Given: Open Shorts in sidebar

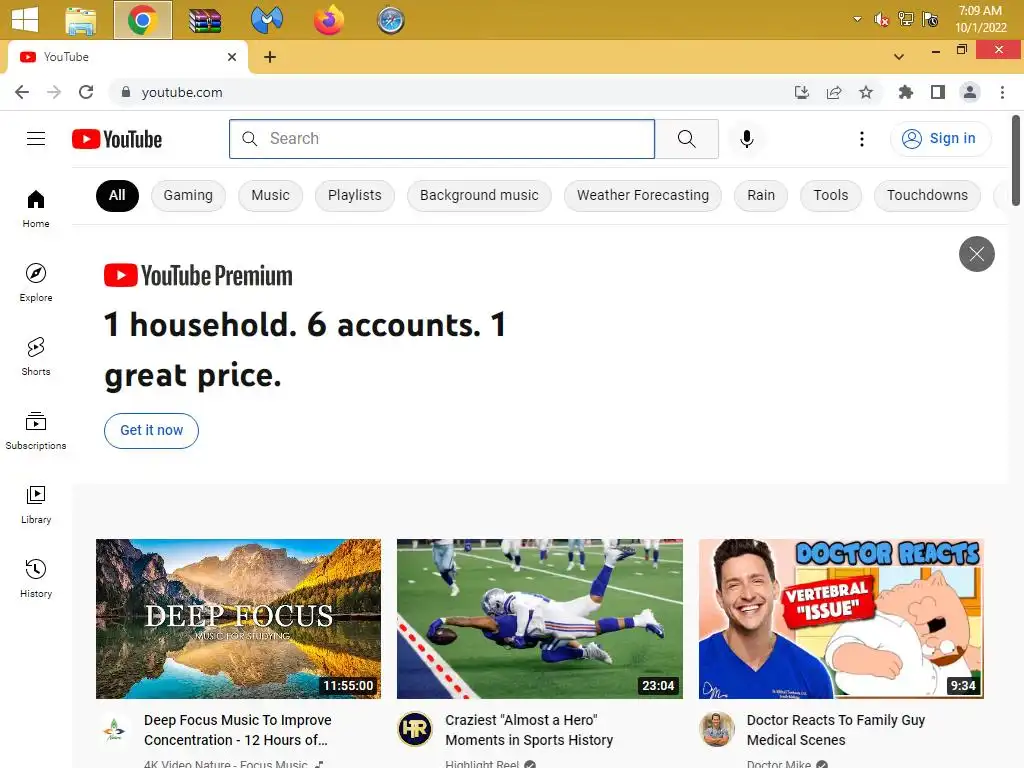Looking at the screenshot, I should pos(36,357).
